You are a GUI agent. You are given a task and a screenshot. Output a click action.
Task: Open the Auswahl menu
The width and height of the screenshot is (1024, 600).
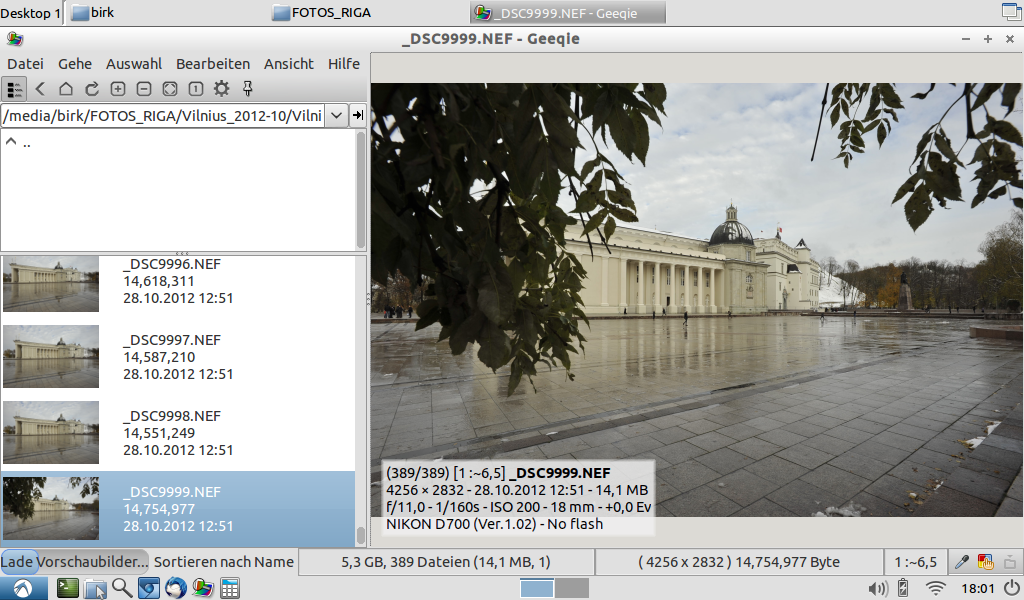[x=134, y=64]
